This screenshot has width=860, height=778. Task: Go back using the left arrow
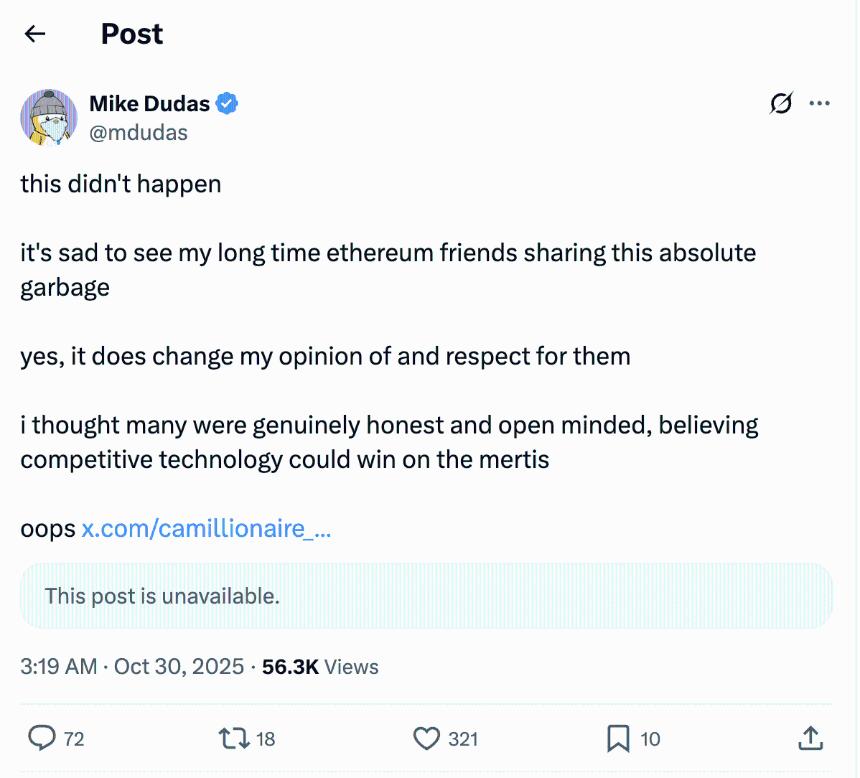click(x=35, y=34)
